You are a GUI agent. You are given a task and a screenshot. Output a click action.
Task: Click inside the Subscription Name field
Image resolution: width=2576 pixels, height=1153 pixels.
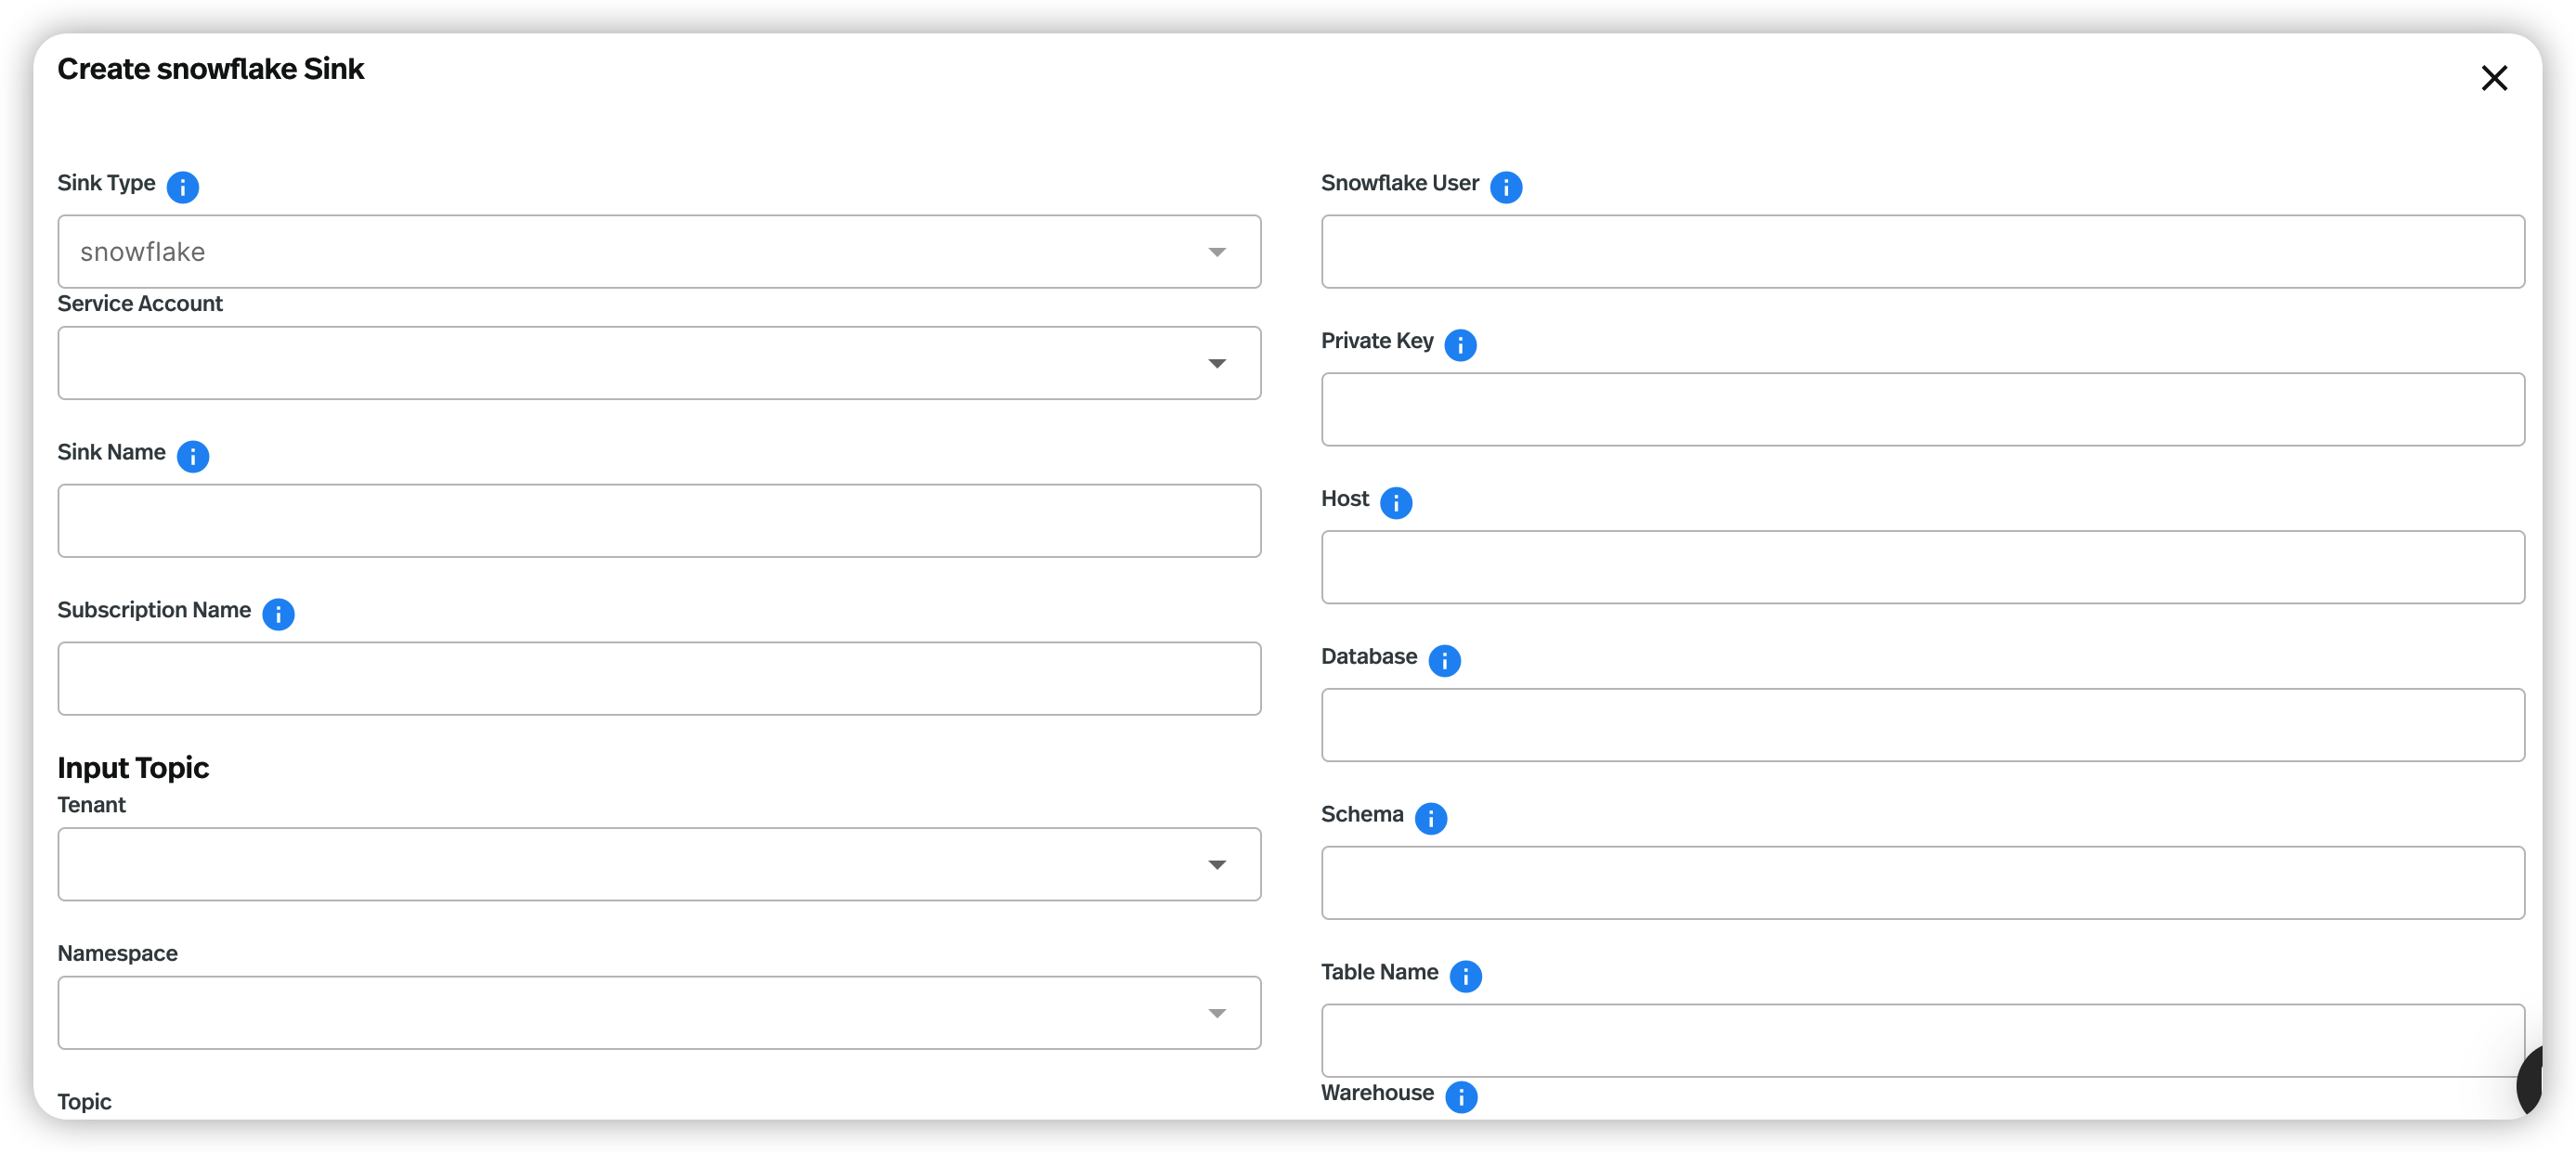click(x=660, y=678)
